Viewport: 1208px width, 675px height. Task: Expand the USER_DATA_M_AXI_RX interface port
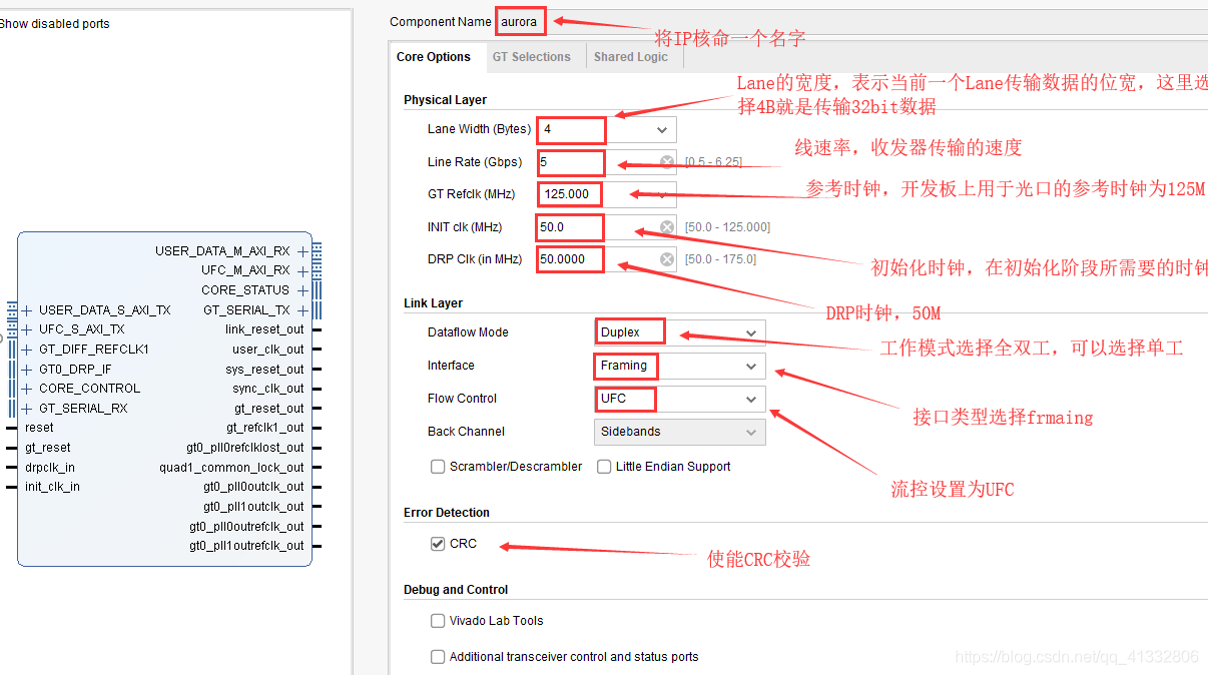click(x=303, y=251)
